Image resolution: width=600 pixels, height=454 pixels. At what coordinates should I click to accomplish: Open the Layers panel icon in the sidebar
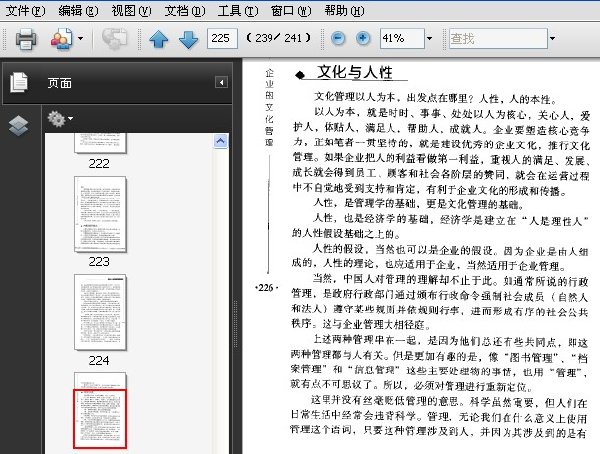tap(18, 126)
